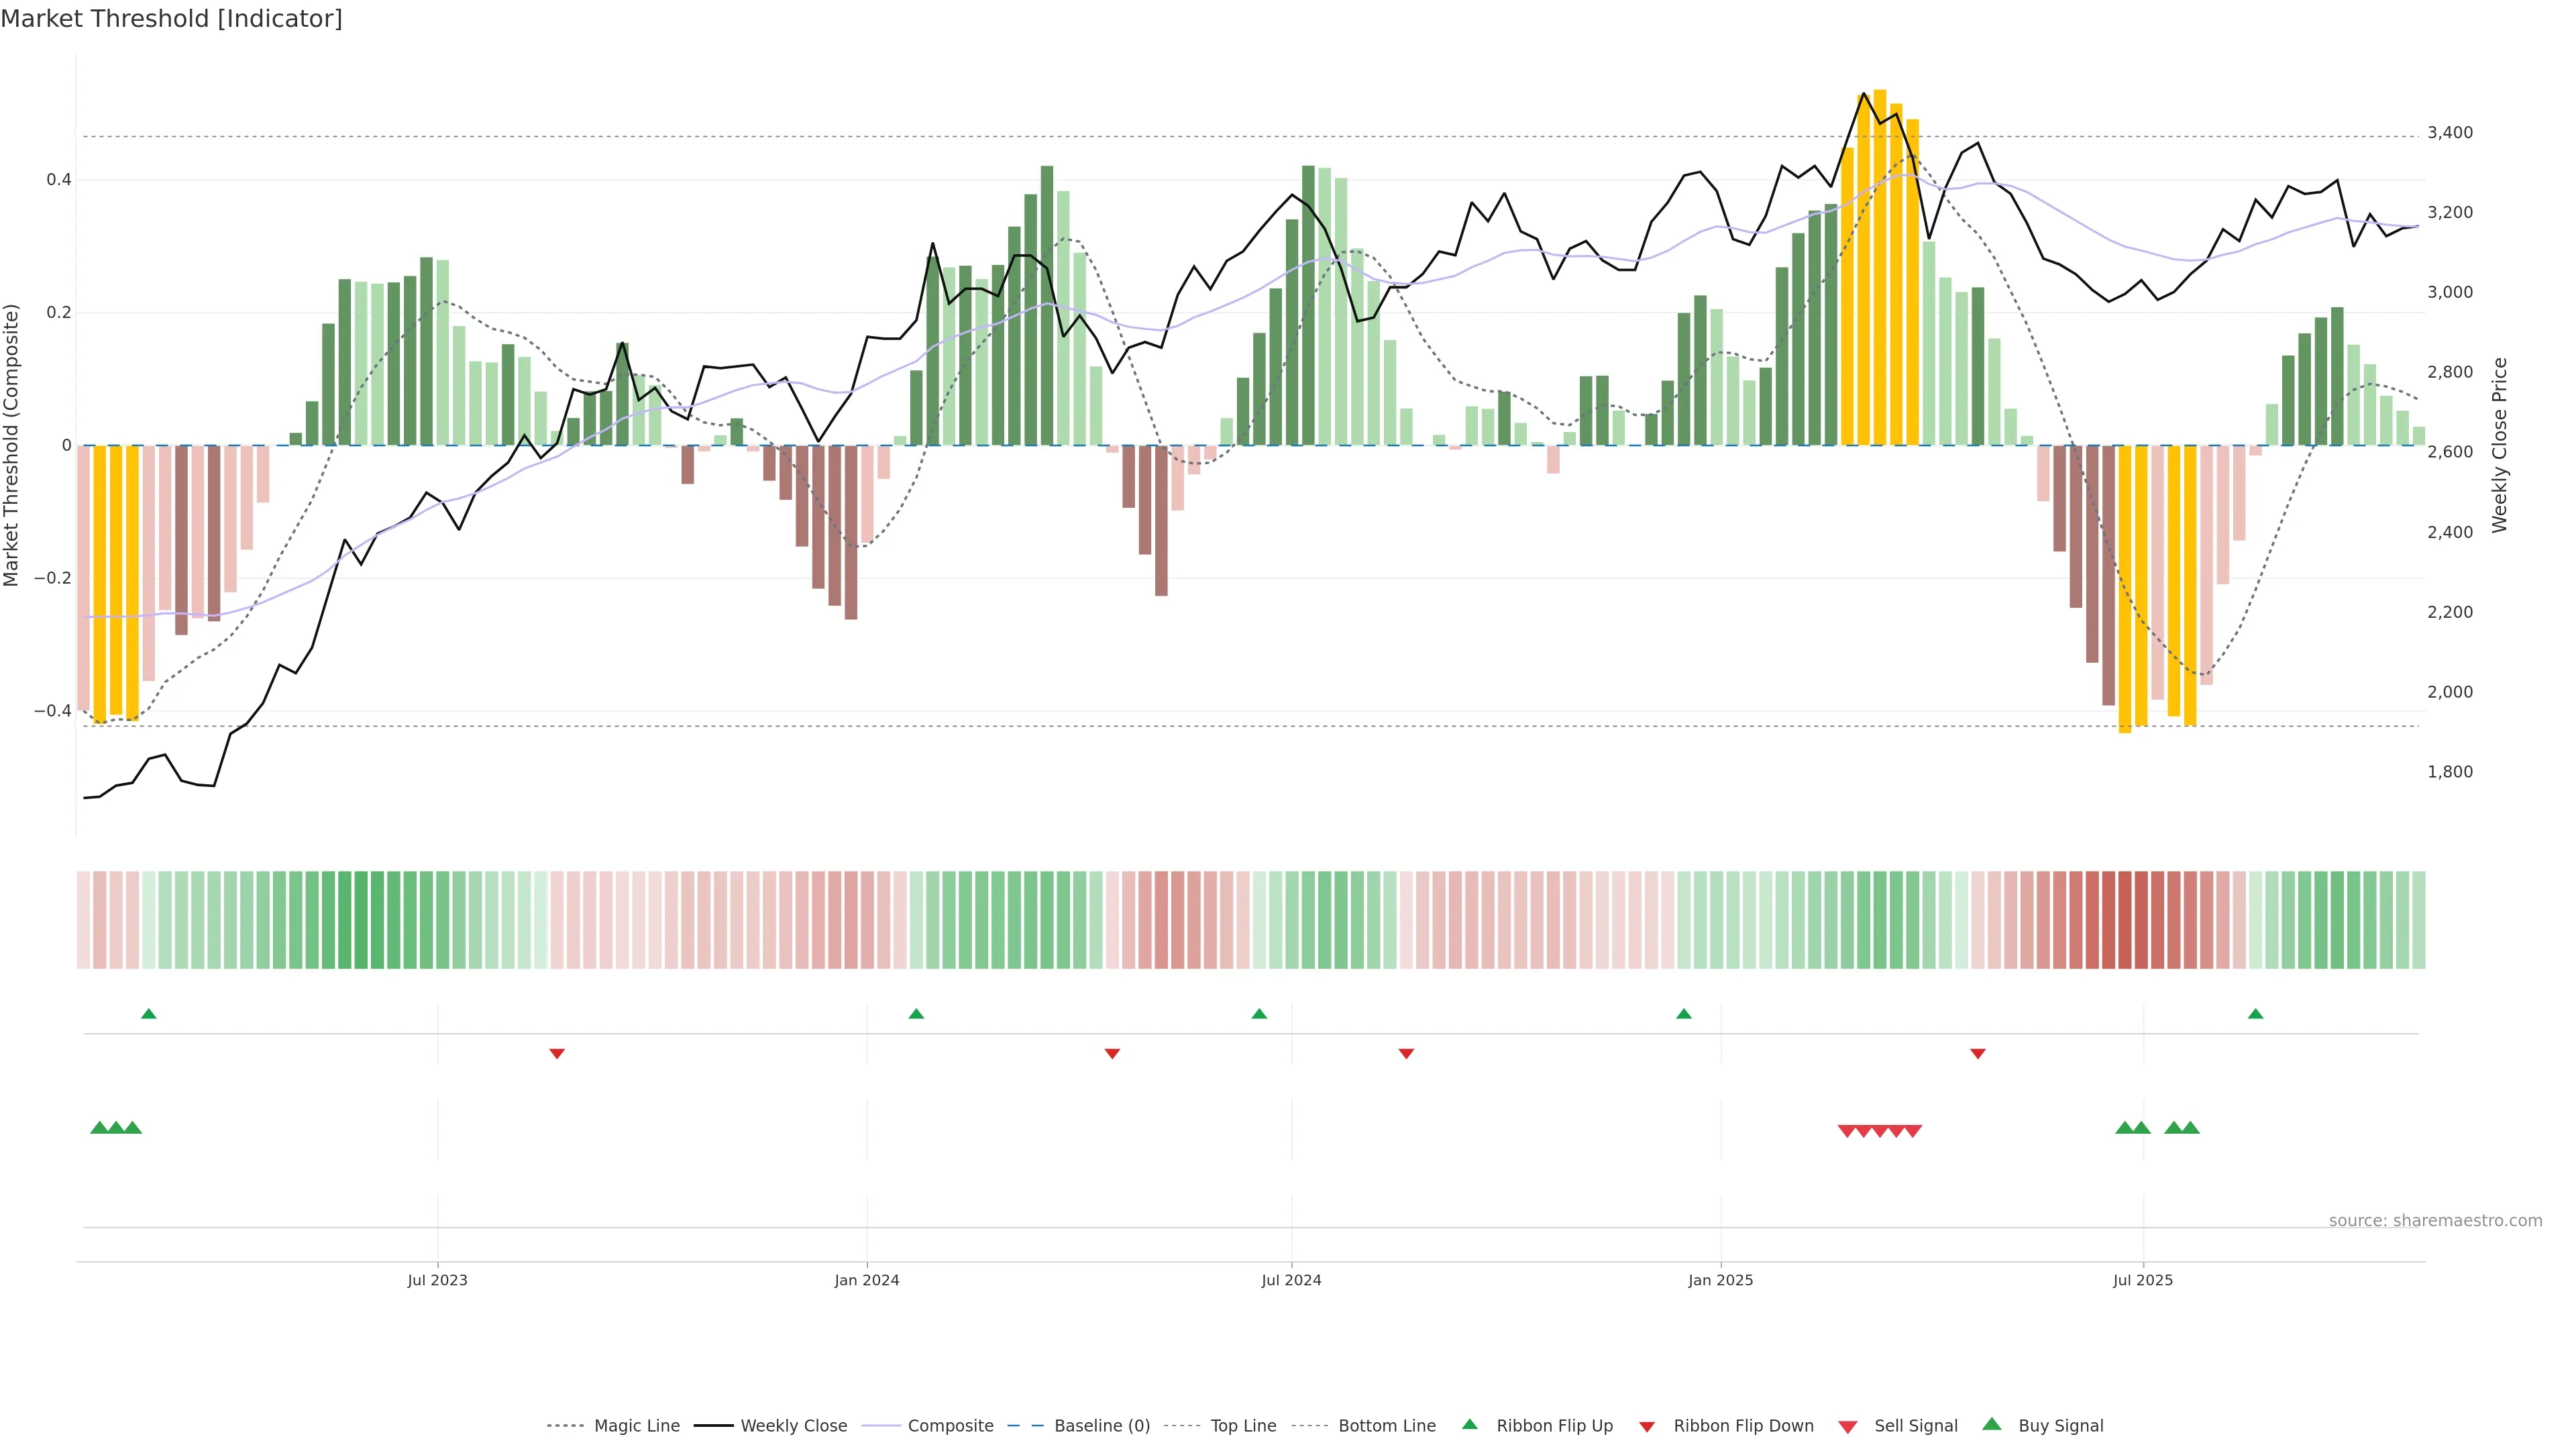Click the Sell Signal legend entry
The width and height of the screenshot is (2576, 1449).
point(1915,1426)
